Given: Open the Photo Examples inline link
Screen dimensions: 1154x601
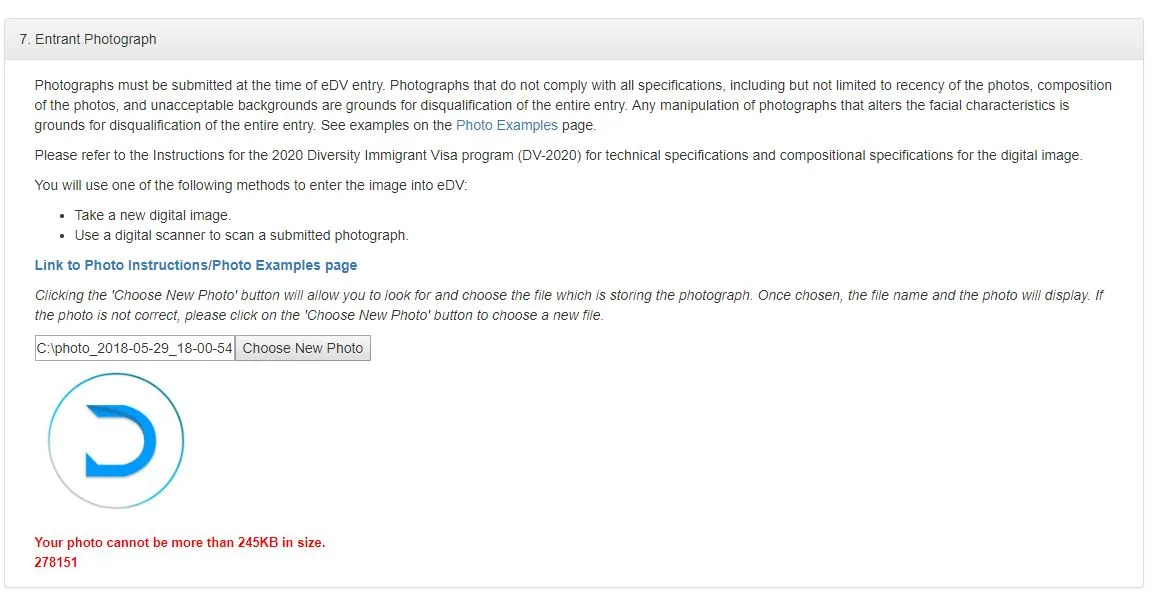Looking at the screenshot, I should [506, 125].
